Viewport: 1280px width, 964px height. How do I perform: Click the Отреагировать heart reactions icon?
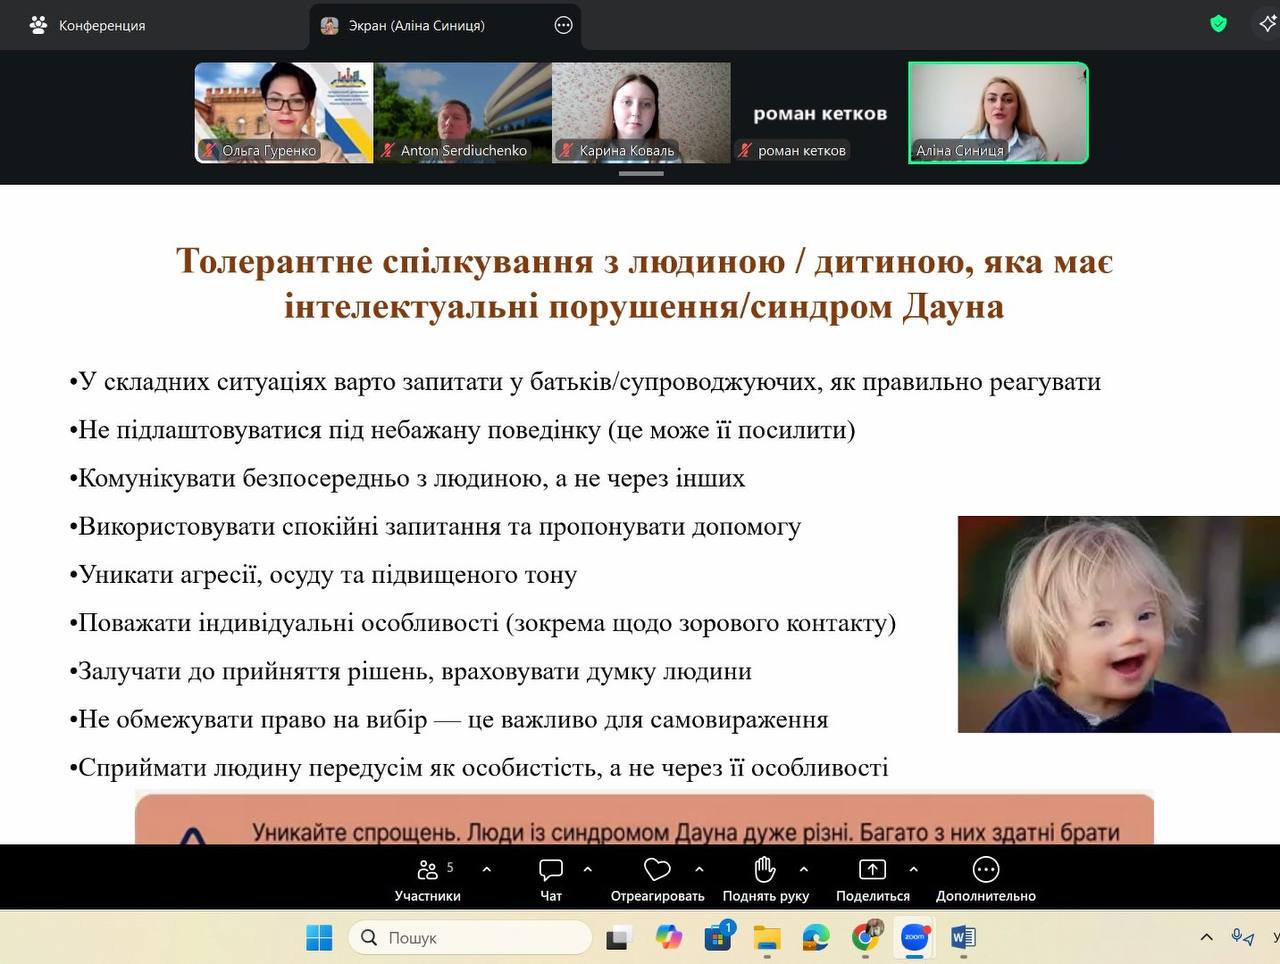click(657, 870)
